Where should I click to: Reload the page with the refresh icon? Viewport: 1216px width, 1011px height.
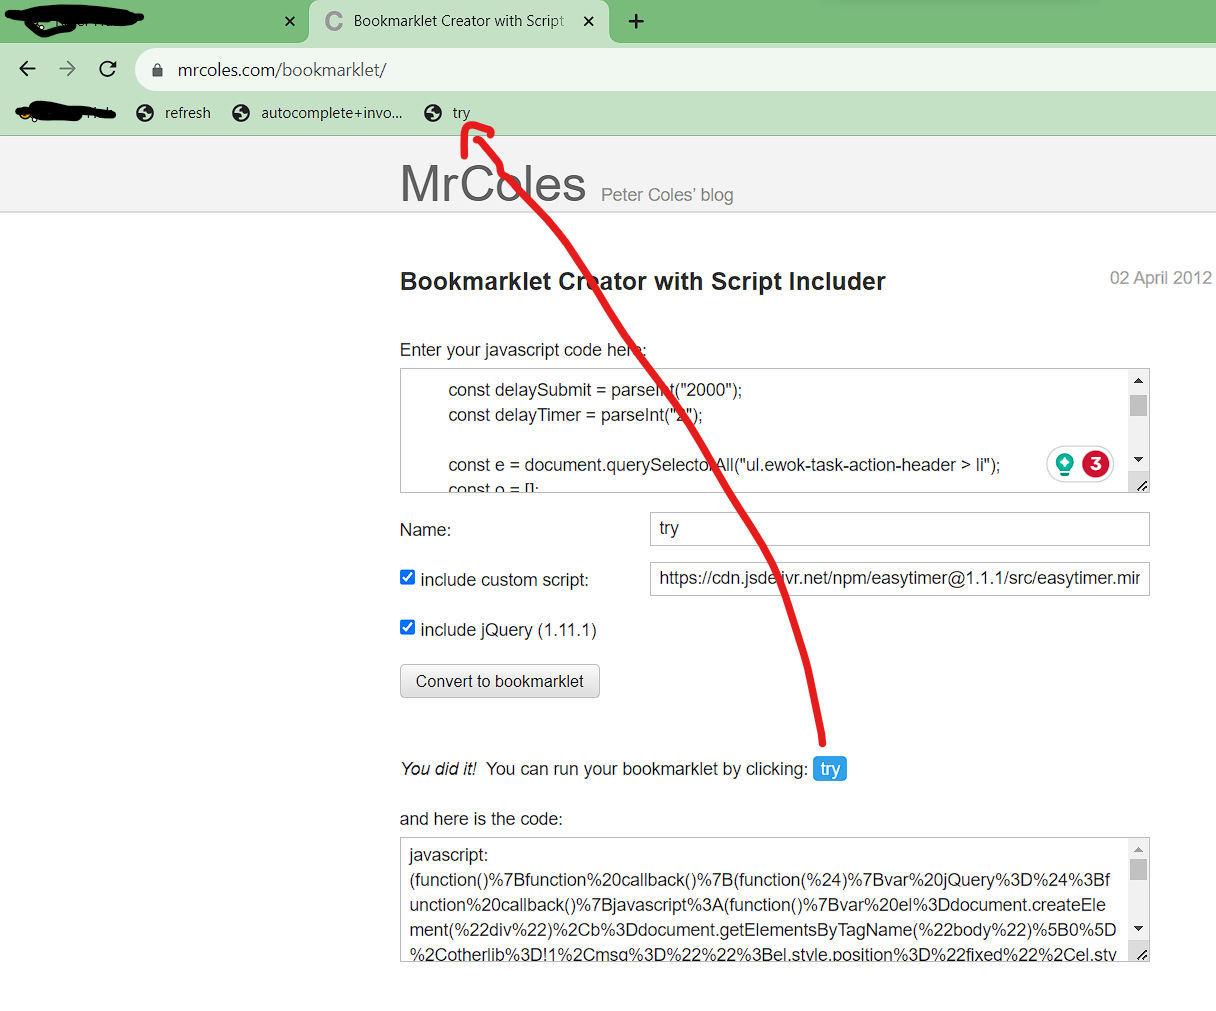point(108,69)
